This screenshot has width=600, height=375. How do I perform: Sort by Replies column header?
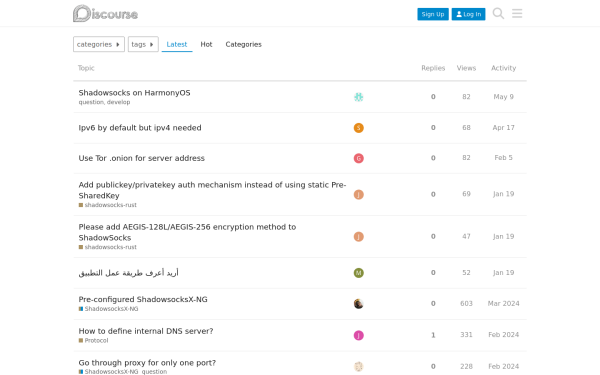click(433, 68)
